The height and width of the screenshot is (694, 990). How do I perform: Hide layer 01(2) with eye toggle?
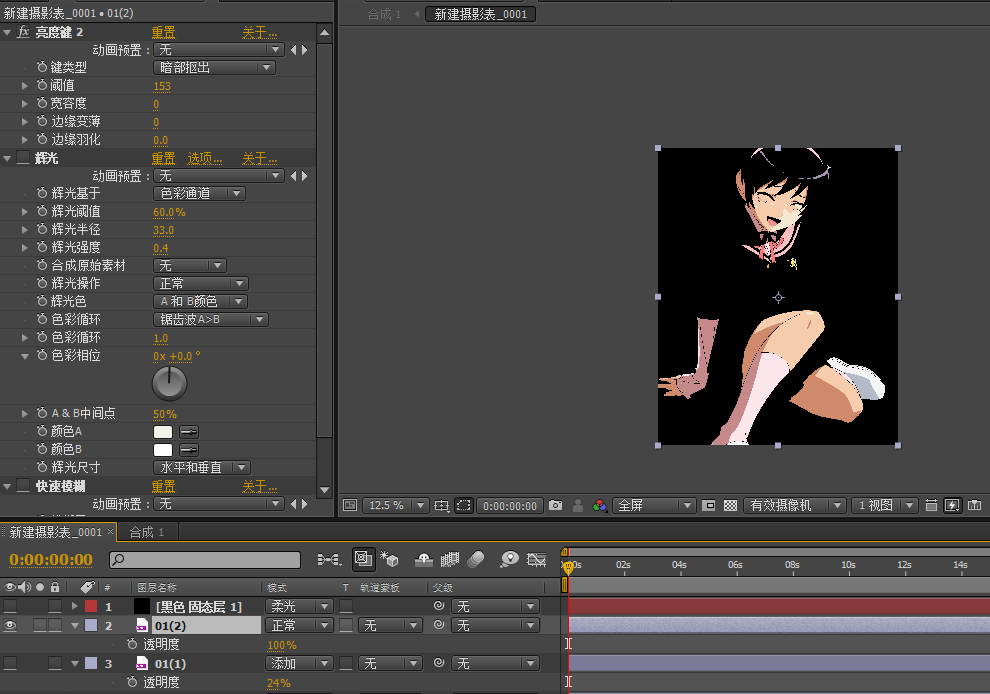[x=10, y=625]
